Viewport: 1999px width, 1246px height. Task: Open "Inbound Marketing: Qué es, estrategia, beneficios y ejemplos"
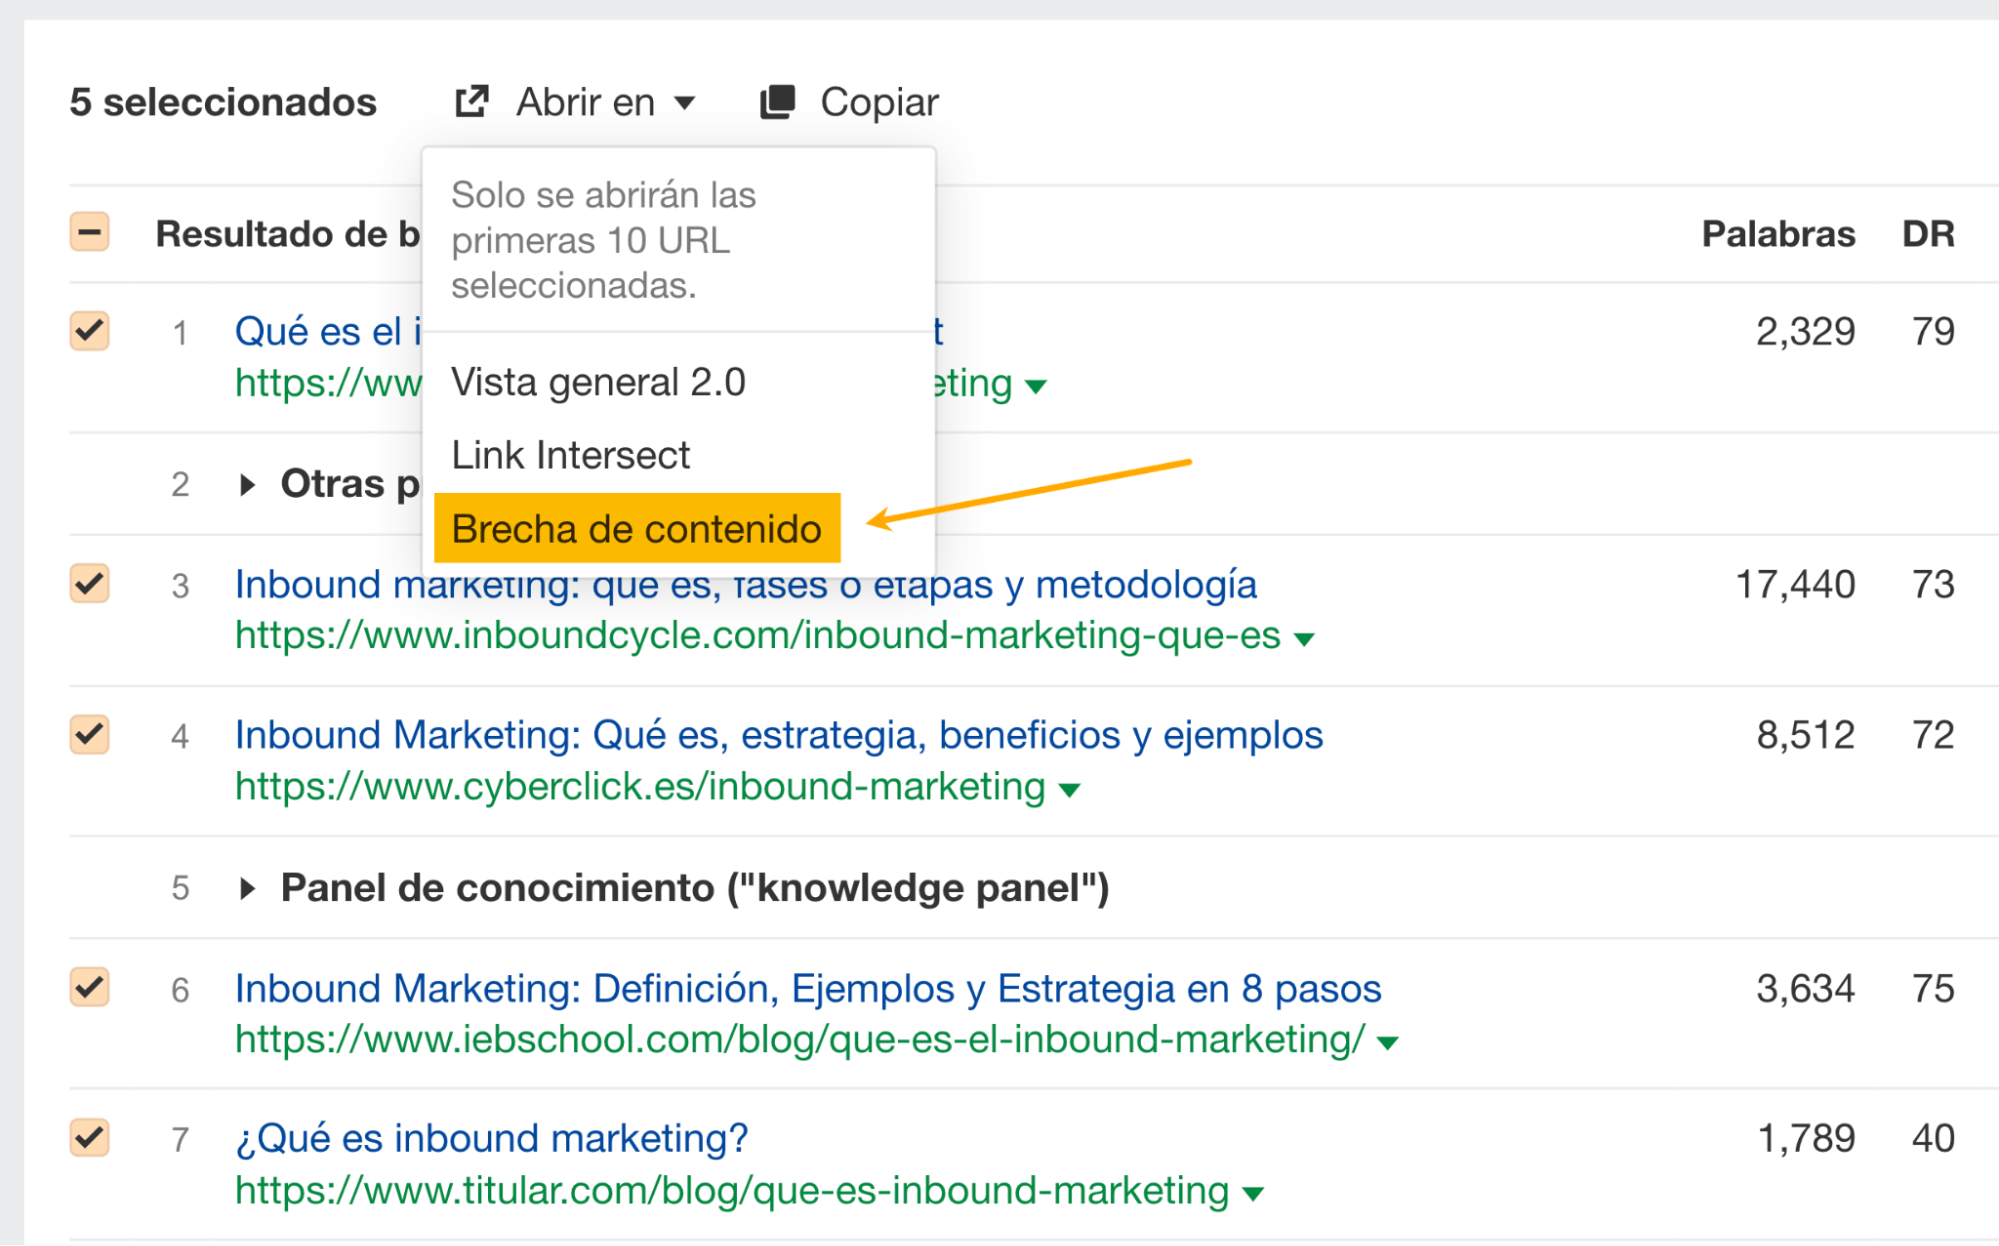click(779, 735)
